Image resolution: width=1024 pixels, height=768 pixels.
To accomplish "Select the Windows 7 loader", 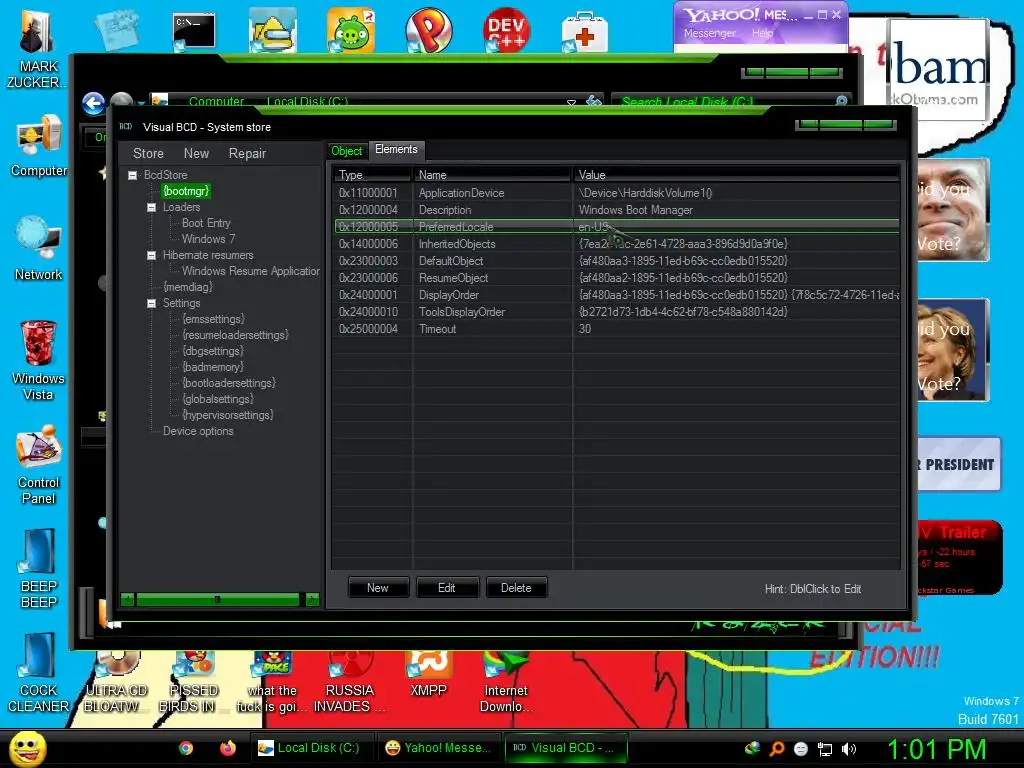I will [208, 239].
